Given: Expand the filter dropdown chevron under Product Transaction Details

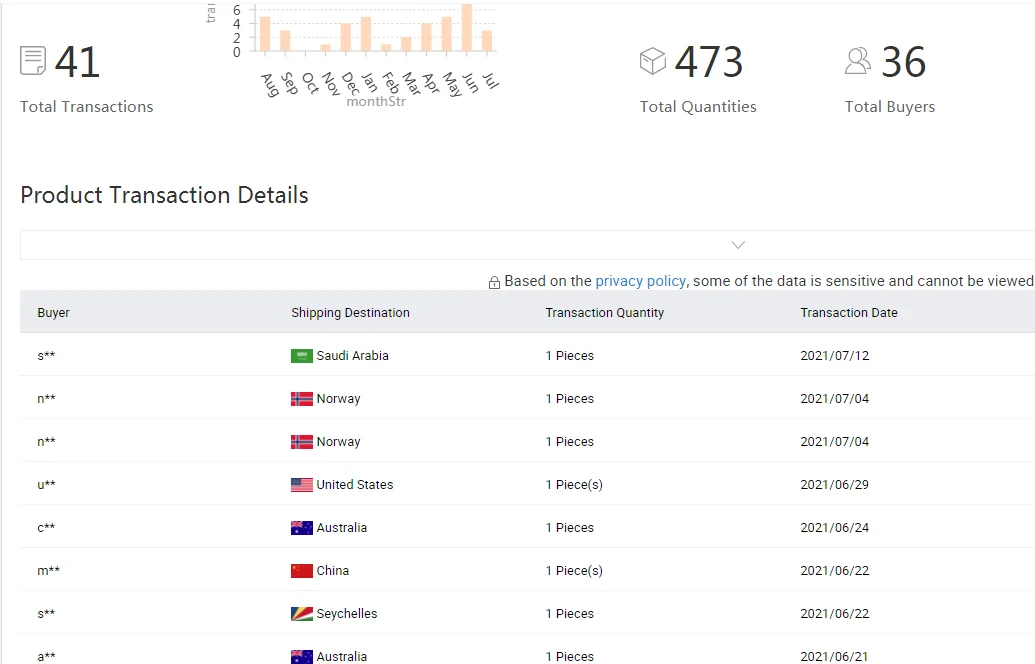Looking at the screenshot, I should (x=738, y=245).
